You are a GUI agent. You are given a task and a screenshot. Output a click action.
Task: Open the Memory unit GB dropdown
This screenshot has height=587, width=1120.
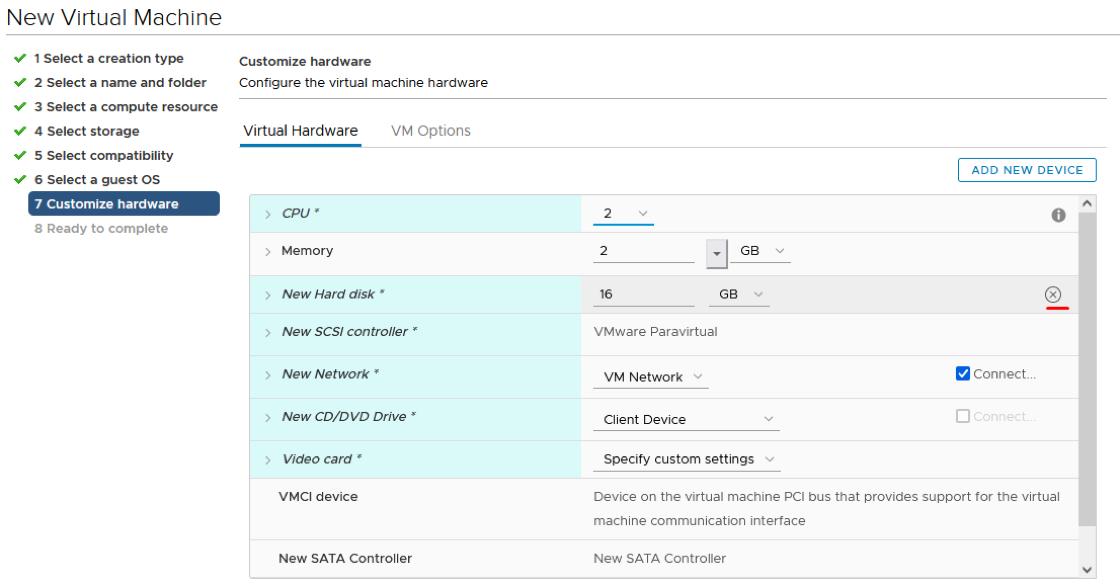760,251
